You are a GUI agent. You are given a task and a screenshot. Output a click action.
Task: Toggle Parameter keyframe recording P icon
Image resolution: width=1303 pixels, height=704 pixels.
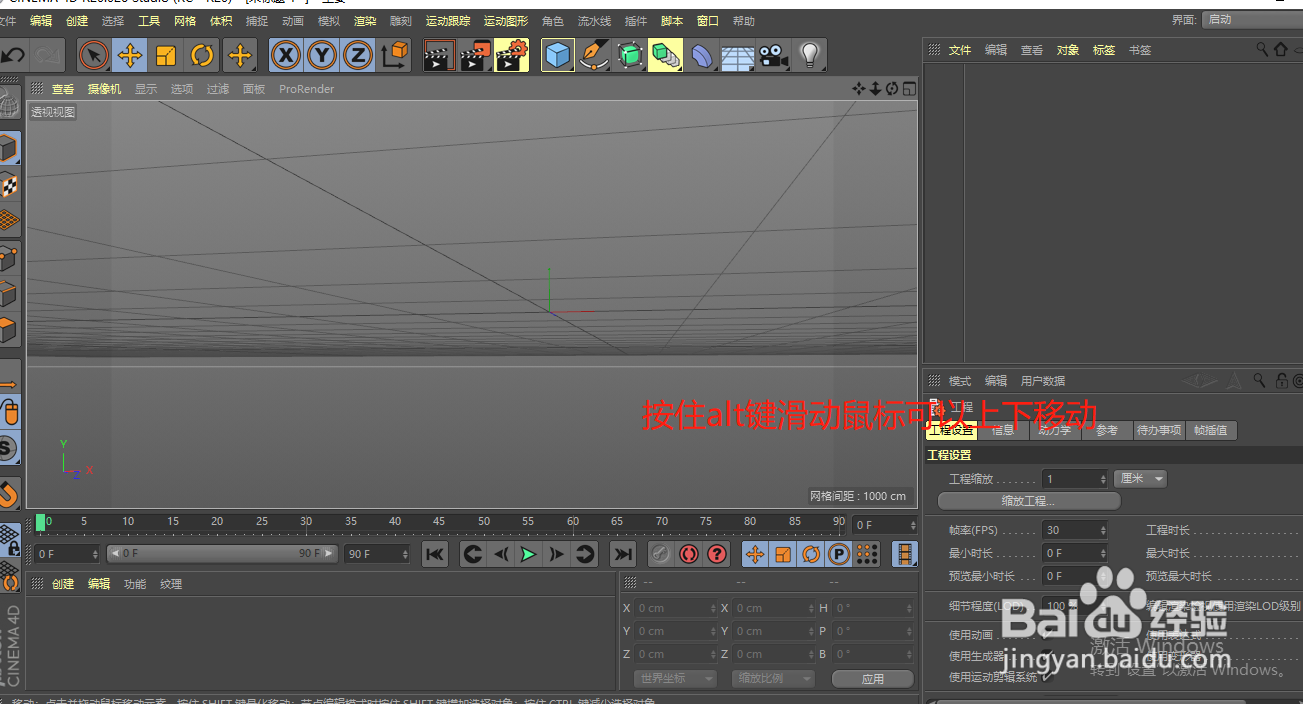click(839, 554)
